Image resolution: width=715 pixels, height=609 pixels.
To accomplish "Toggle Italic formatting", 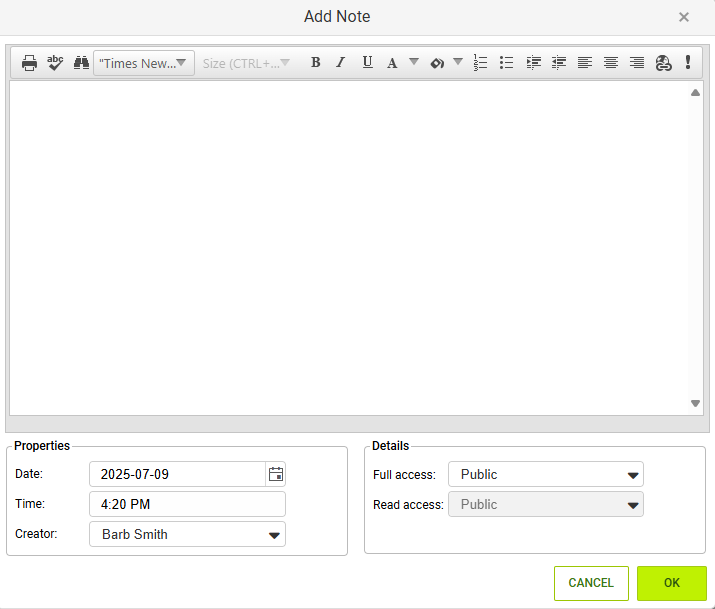I will (x=341, y=62).
